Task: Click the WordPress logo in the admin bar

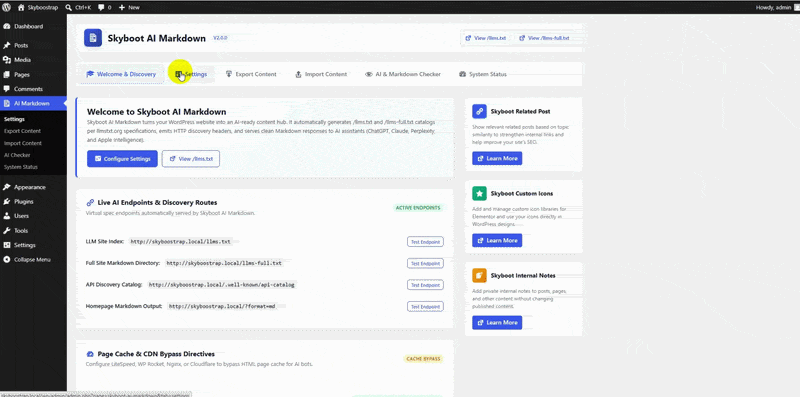Action: [x=6, y=8]
